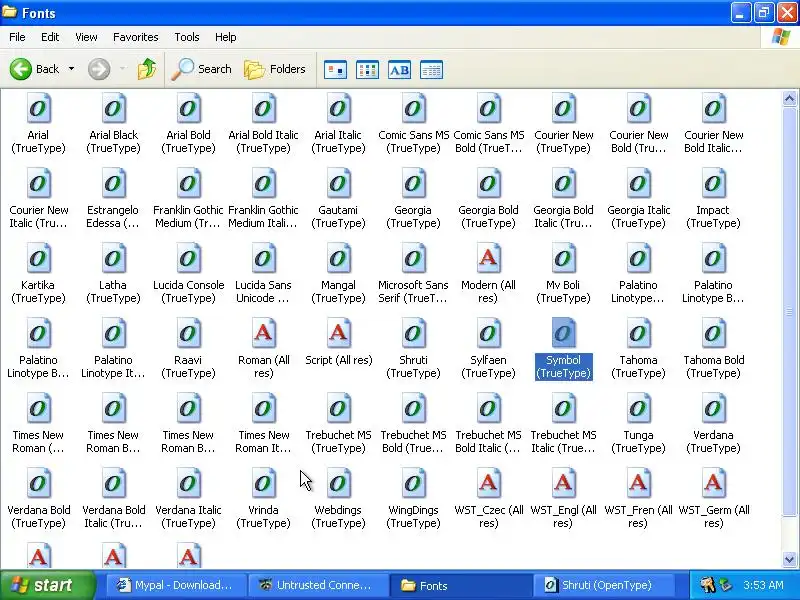This screenshot has width=800, height=600.
Task: Select the Trebuchet MS (TrueType) label
Action: click(339, 442)
